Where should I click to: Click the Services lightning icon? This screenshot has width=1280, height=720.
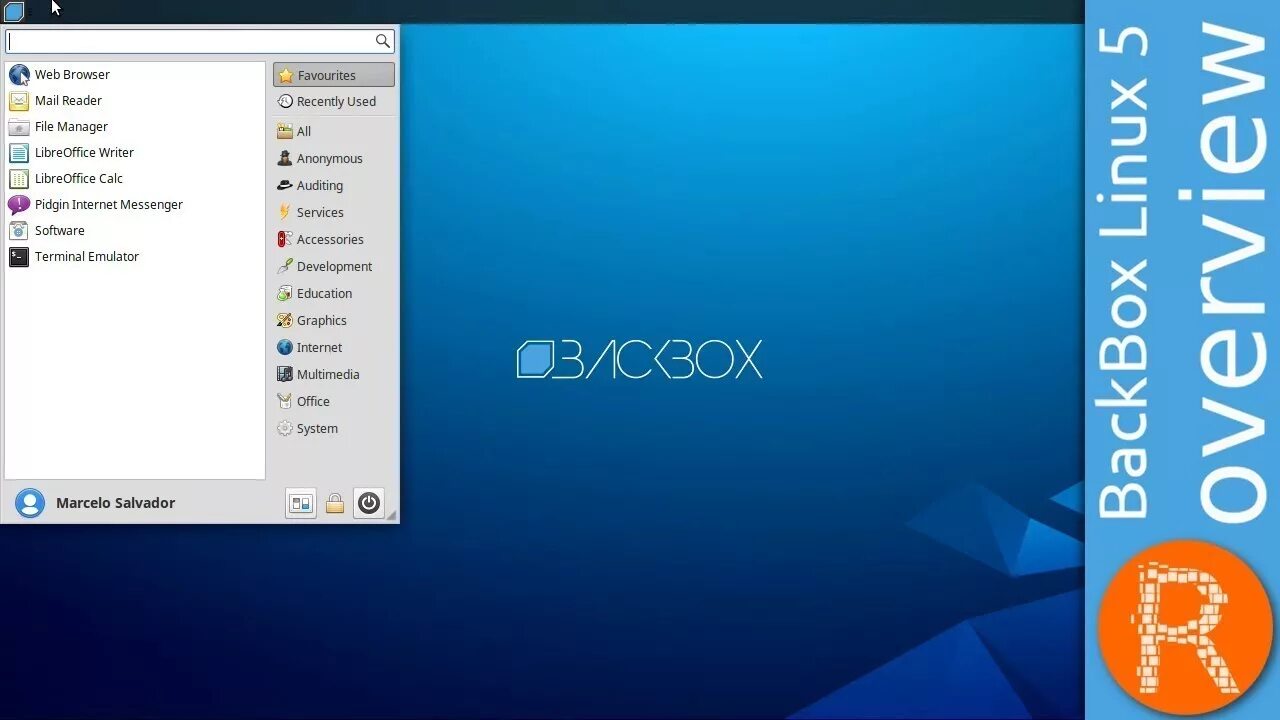(285, 213)
